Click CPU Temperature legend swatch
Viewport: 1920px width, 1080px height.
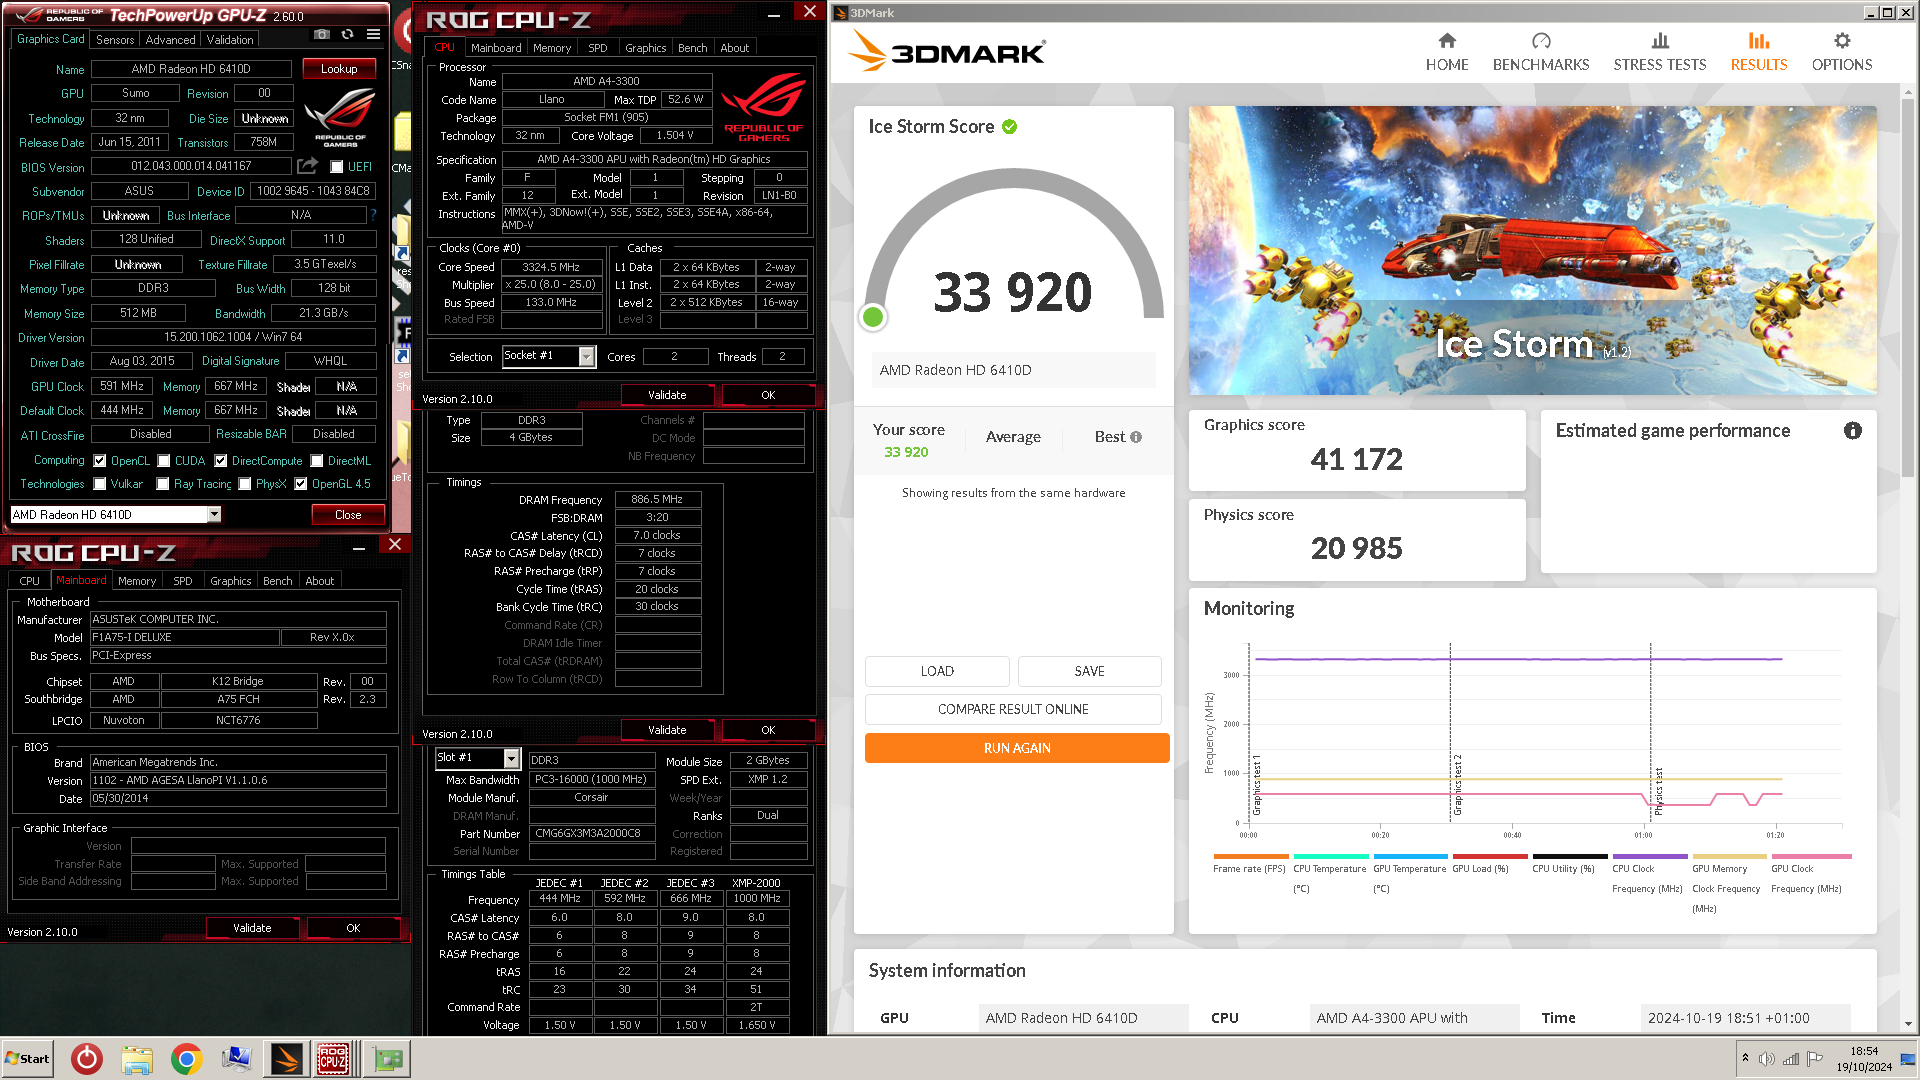click(x=1330, y=857)
